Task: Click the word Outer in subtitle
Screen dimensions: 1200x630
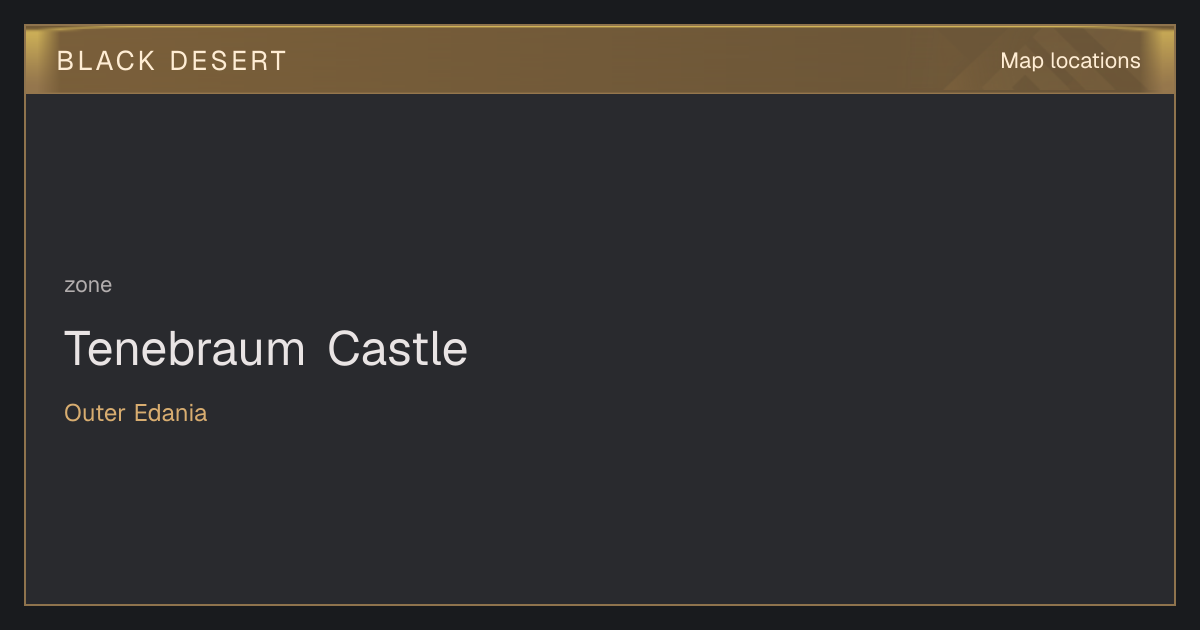Action: pyautogui.click(x=95, y=413)
